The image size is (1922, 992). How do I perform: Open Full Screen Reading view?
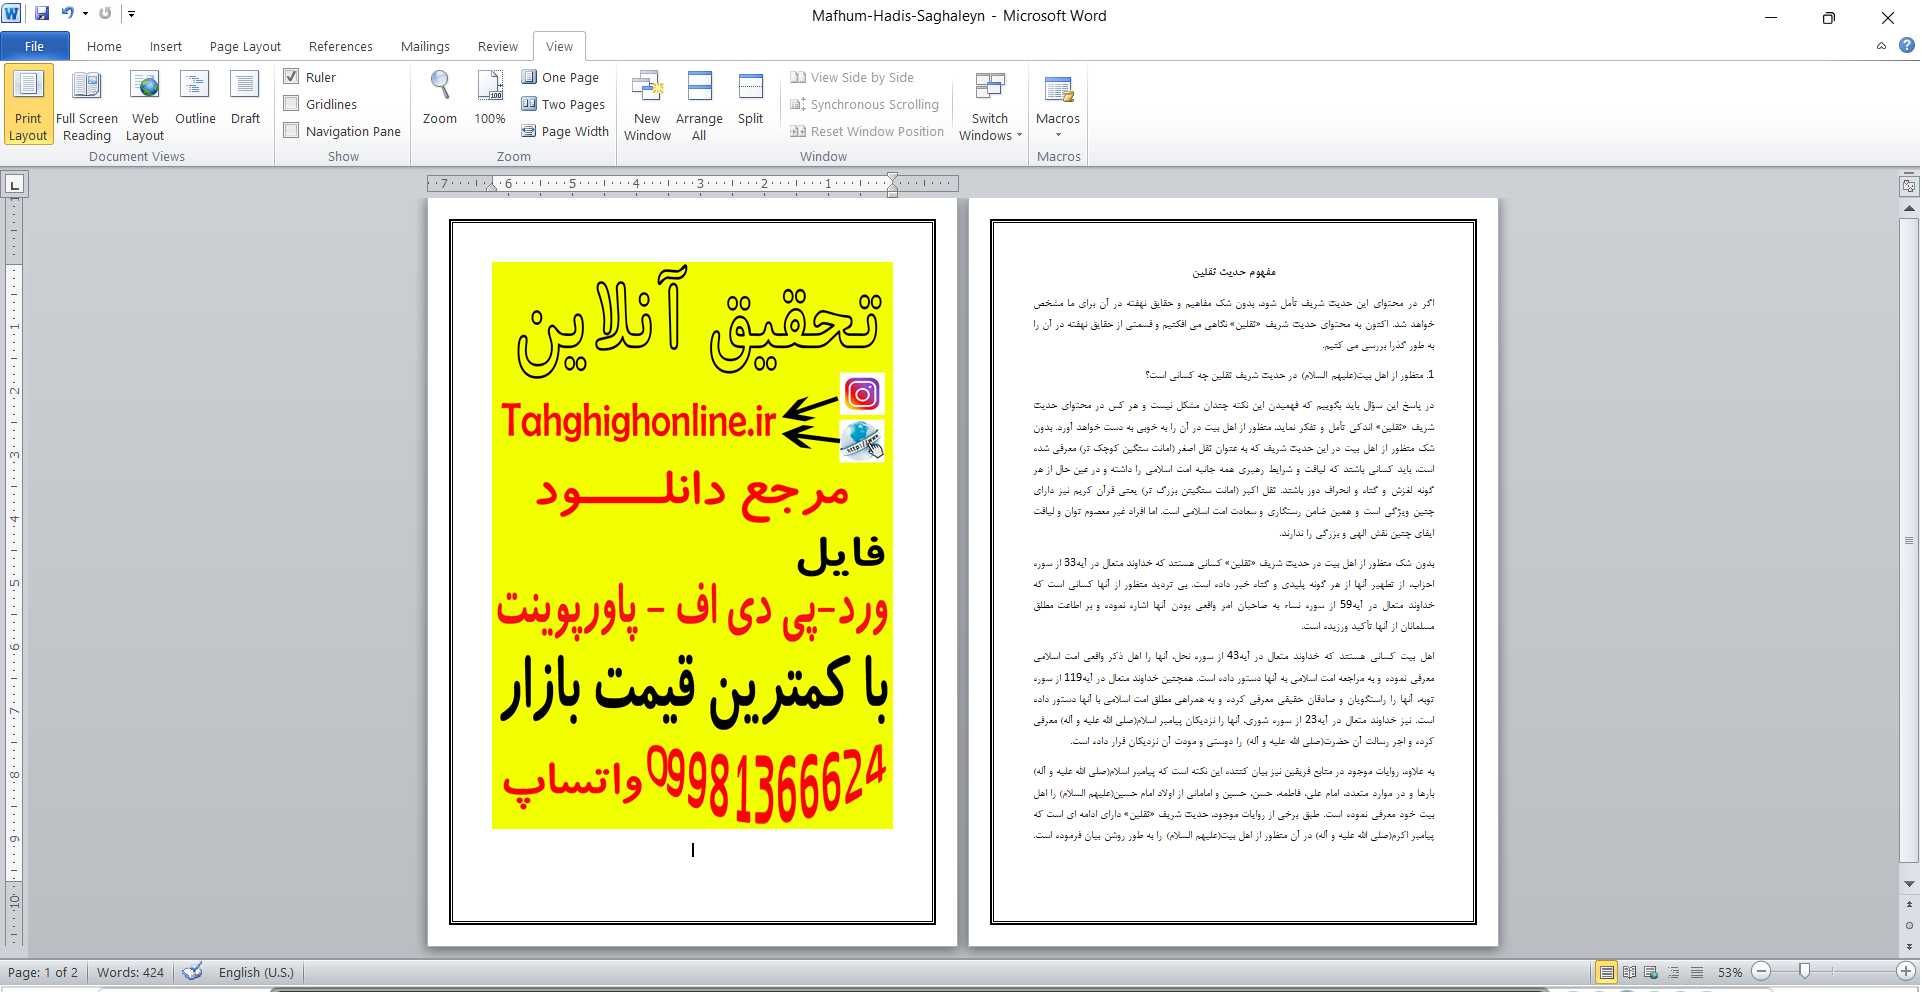click(87, 106)
